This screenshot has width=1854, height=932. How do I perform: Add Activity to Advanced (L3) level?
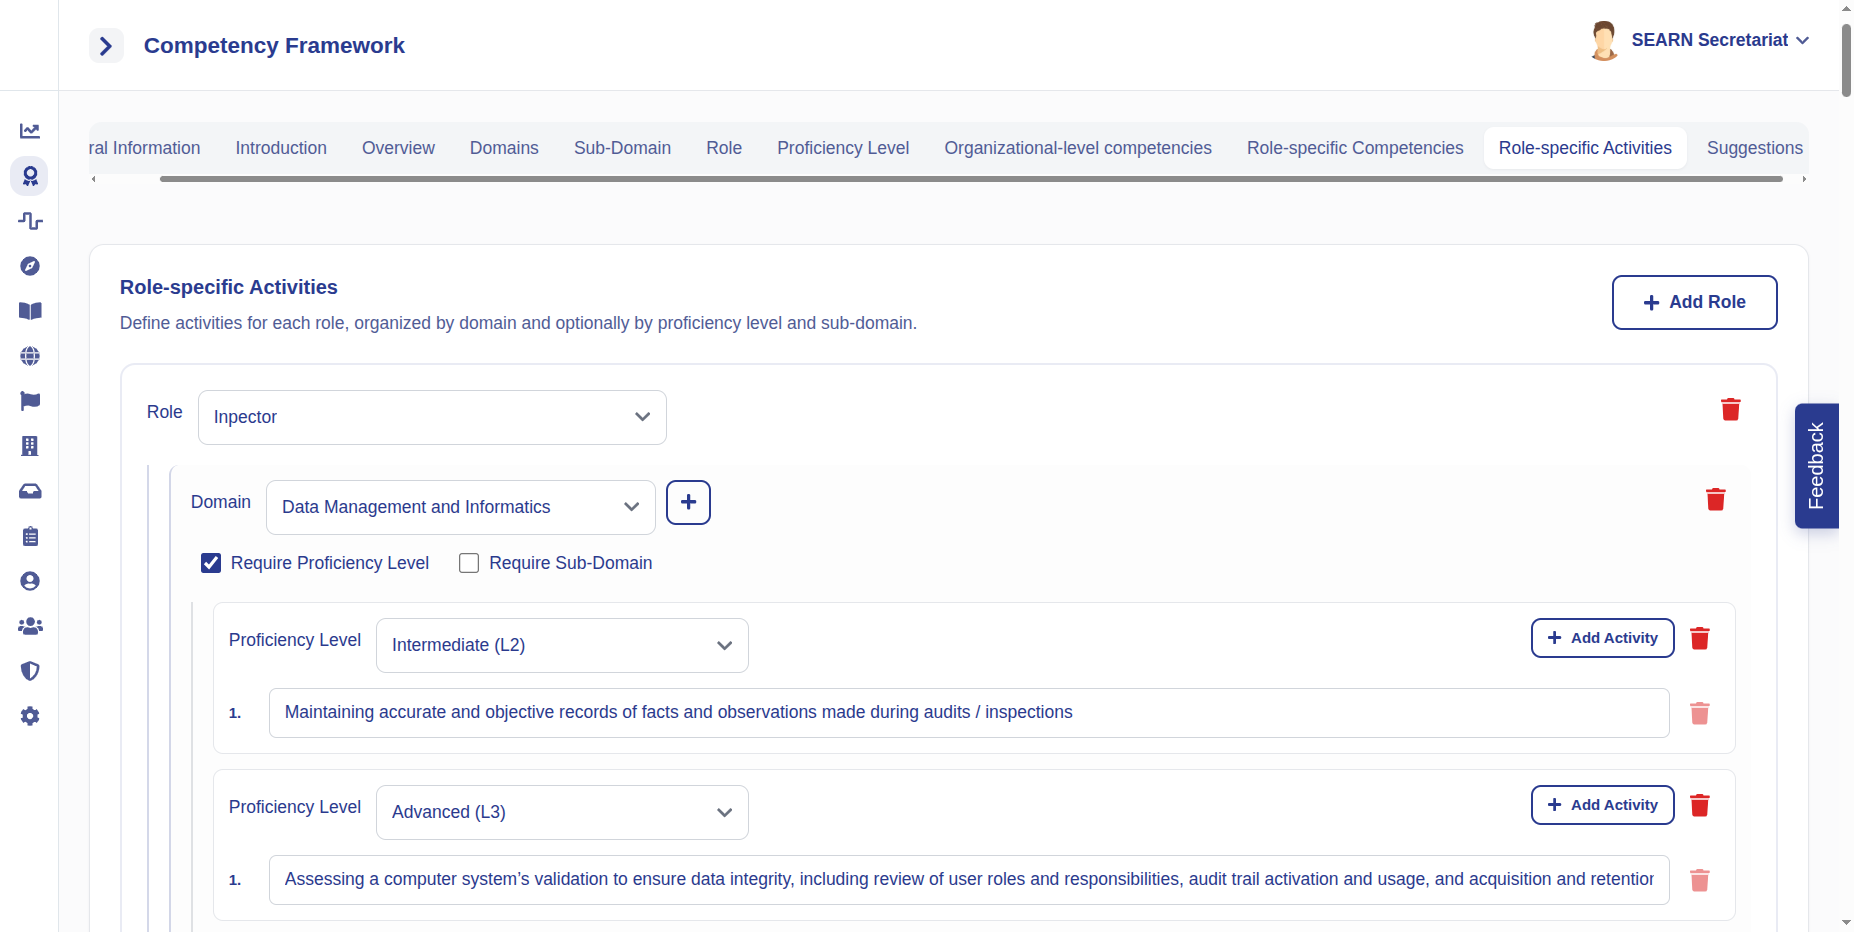(1602, 805)
